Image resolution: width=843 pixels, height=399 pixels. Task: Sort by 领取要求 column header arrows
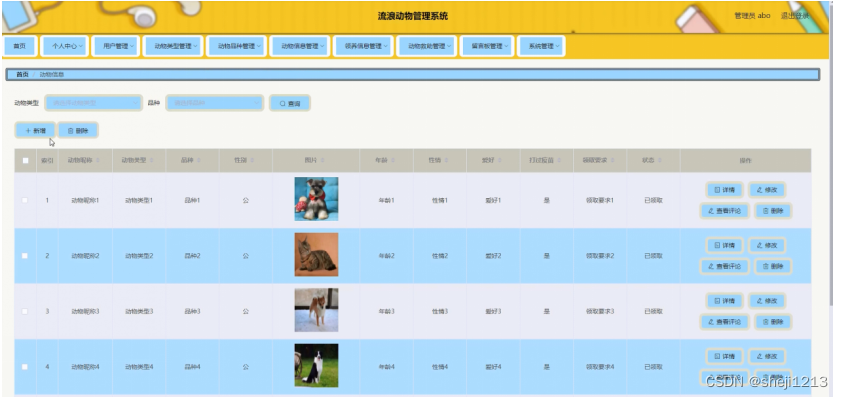612,161
